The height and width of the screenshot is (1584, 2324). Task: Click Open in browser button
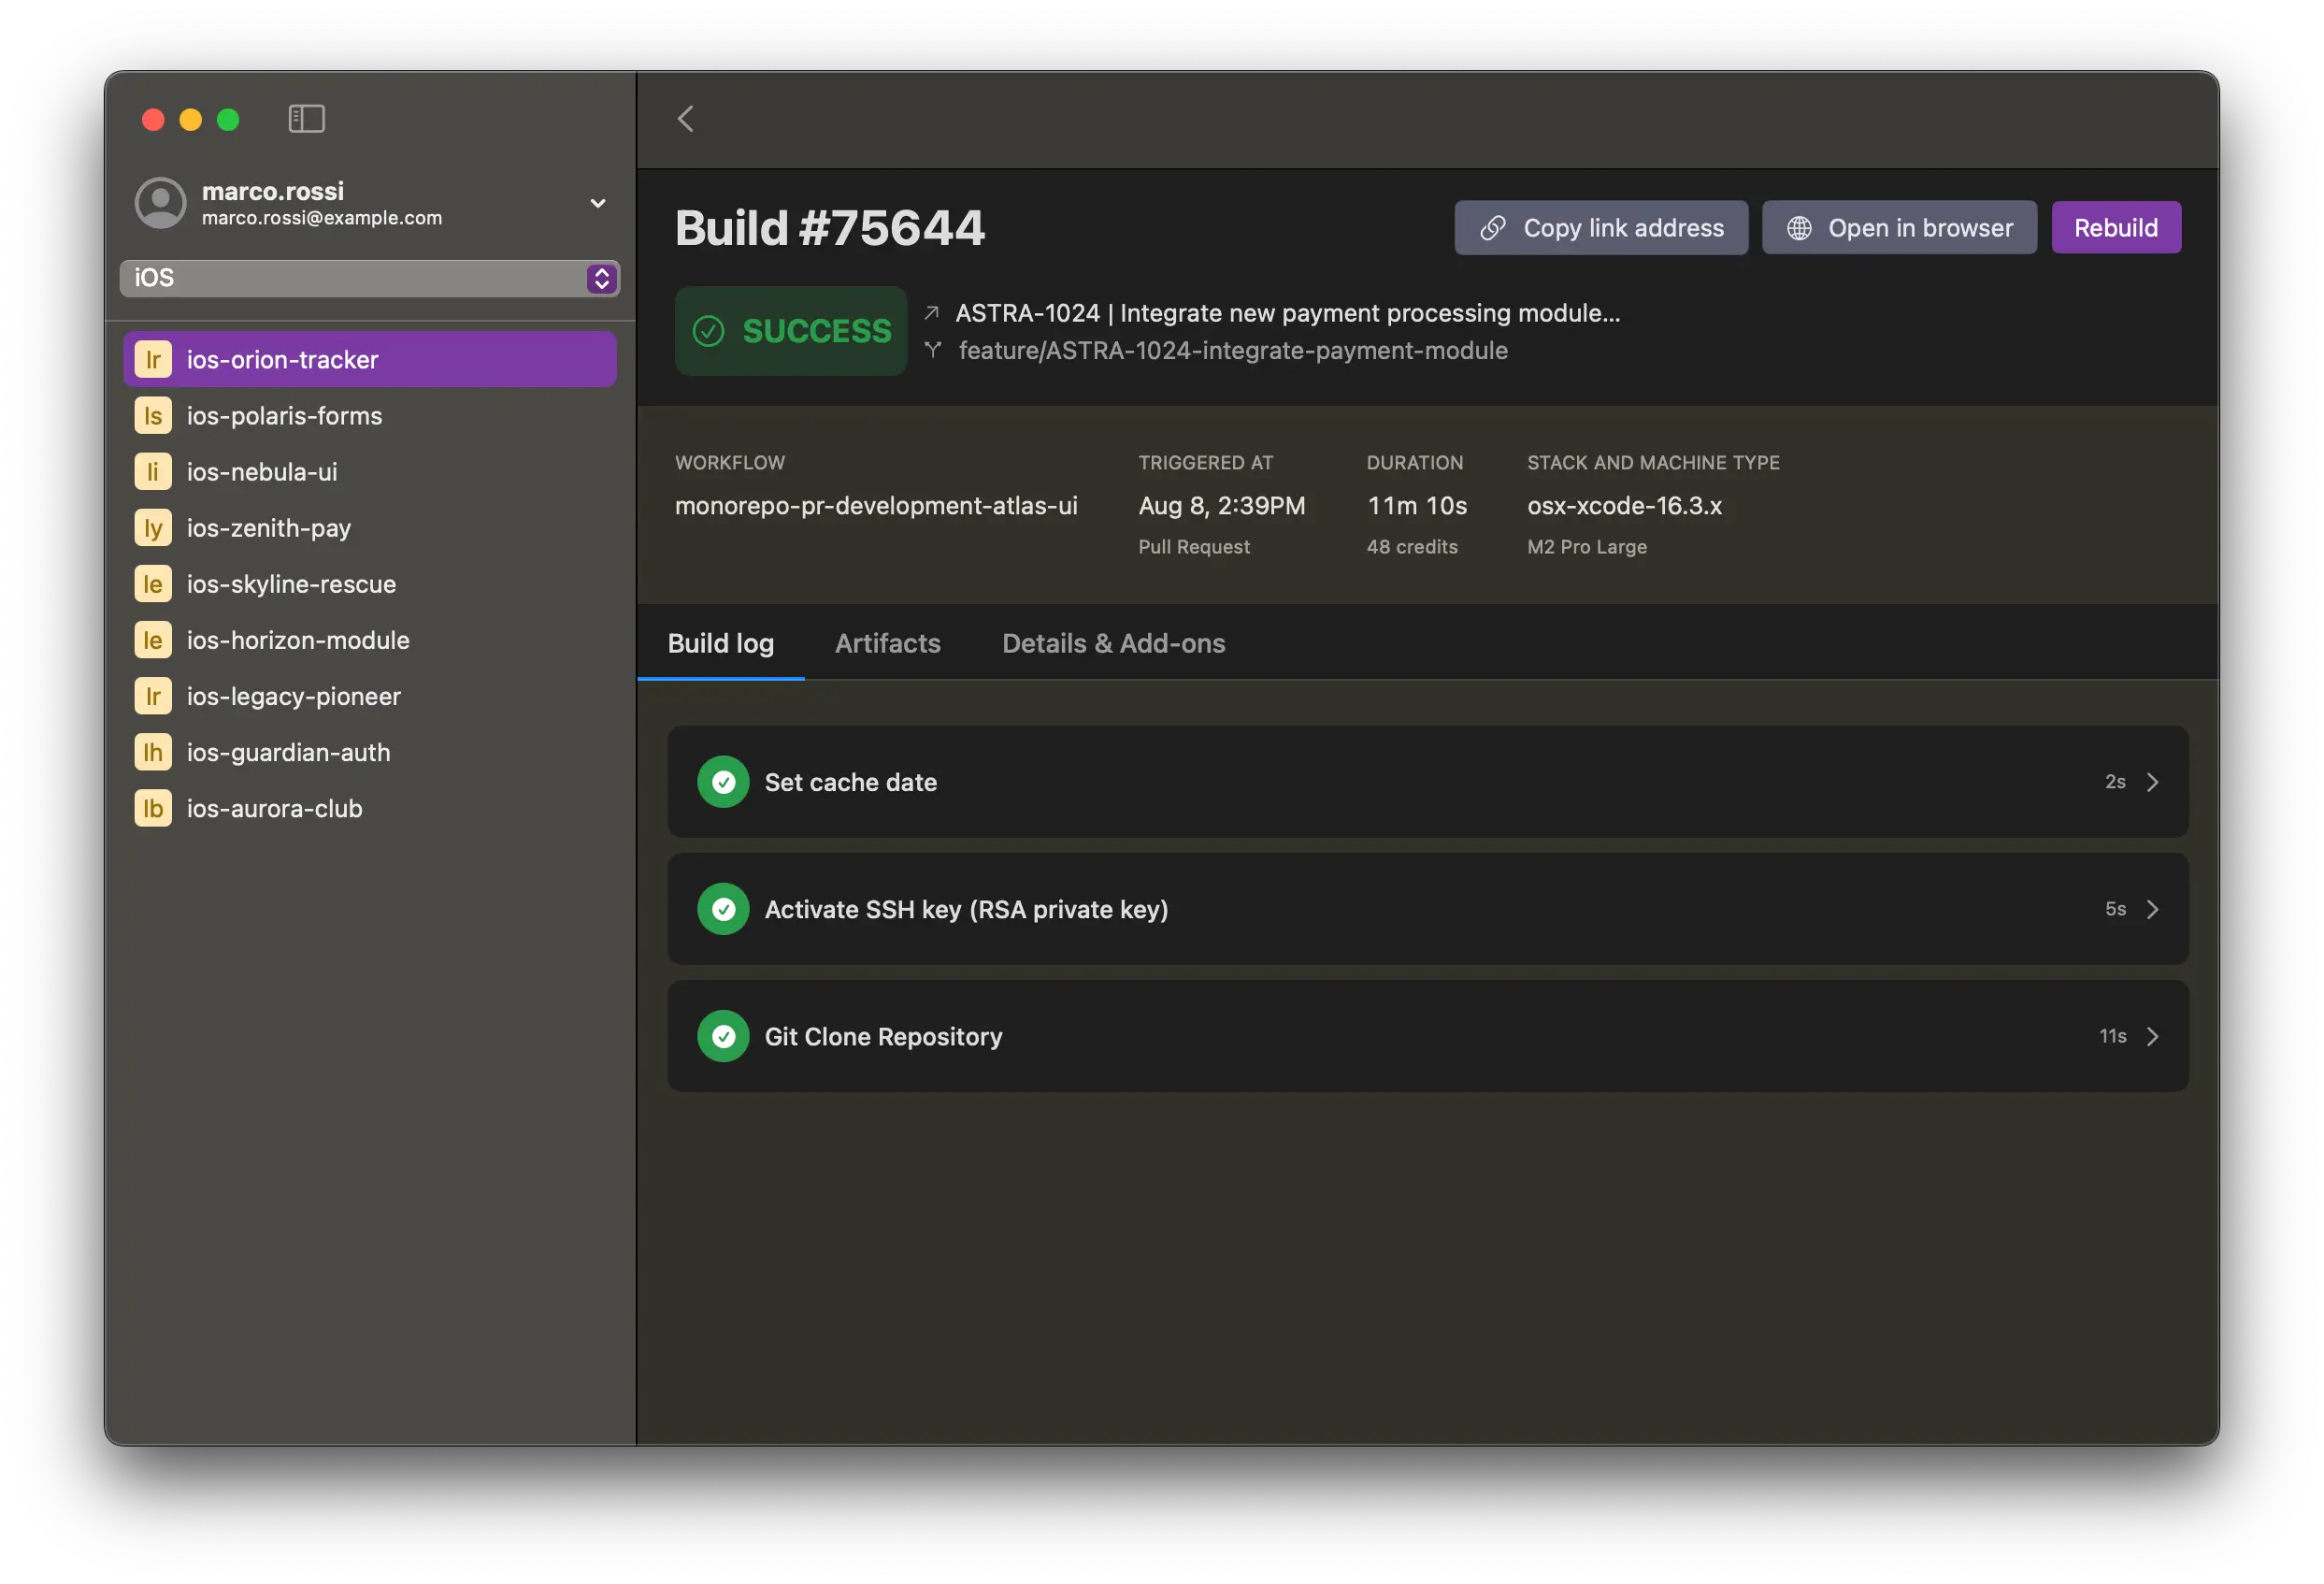click(x=1898, y=228)
